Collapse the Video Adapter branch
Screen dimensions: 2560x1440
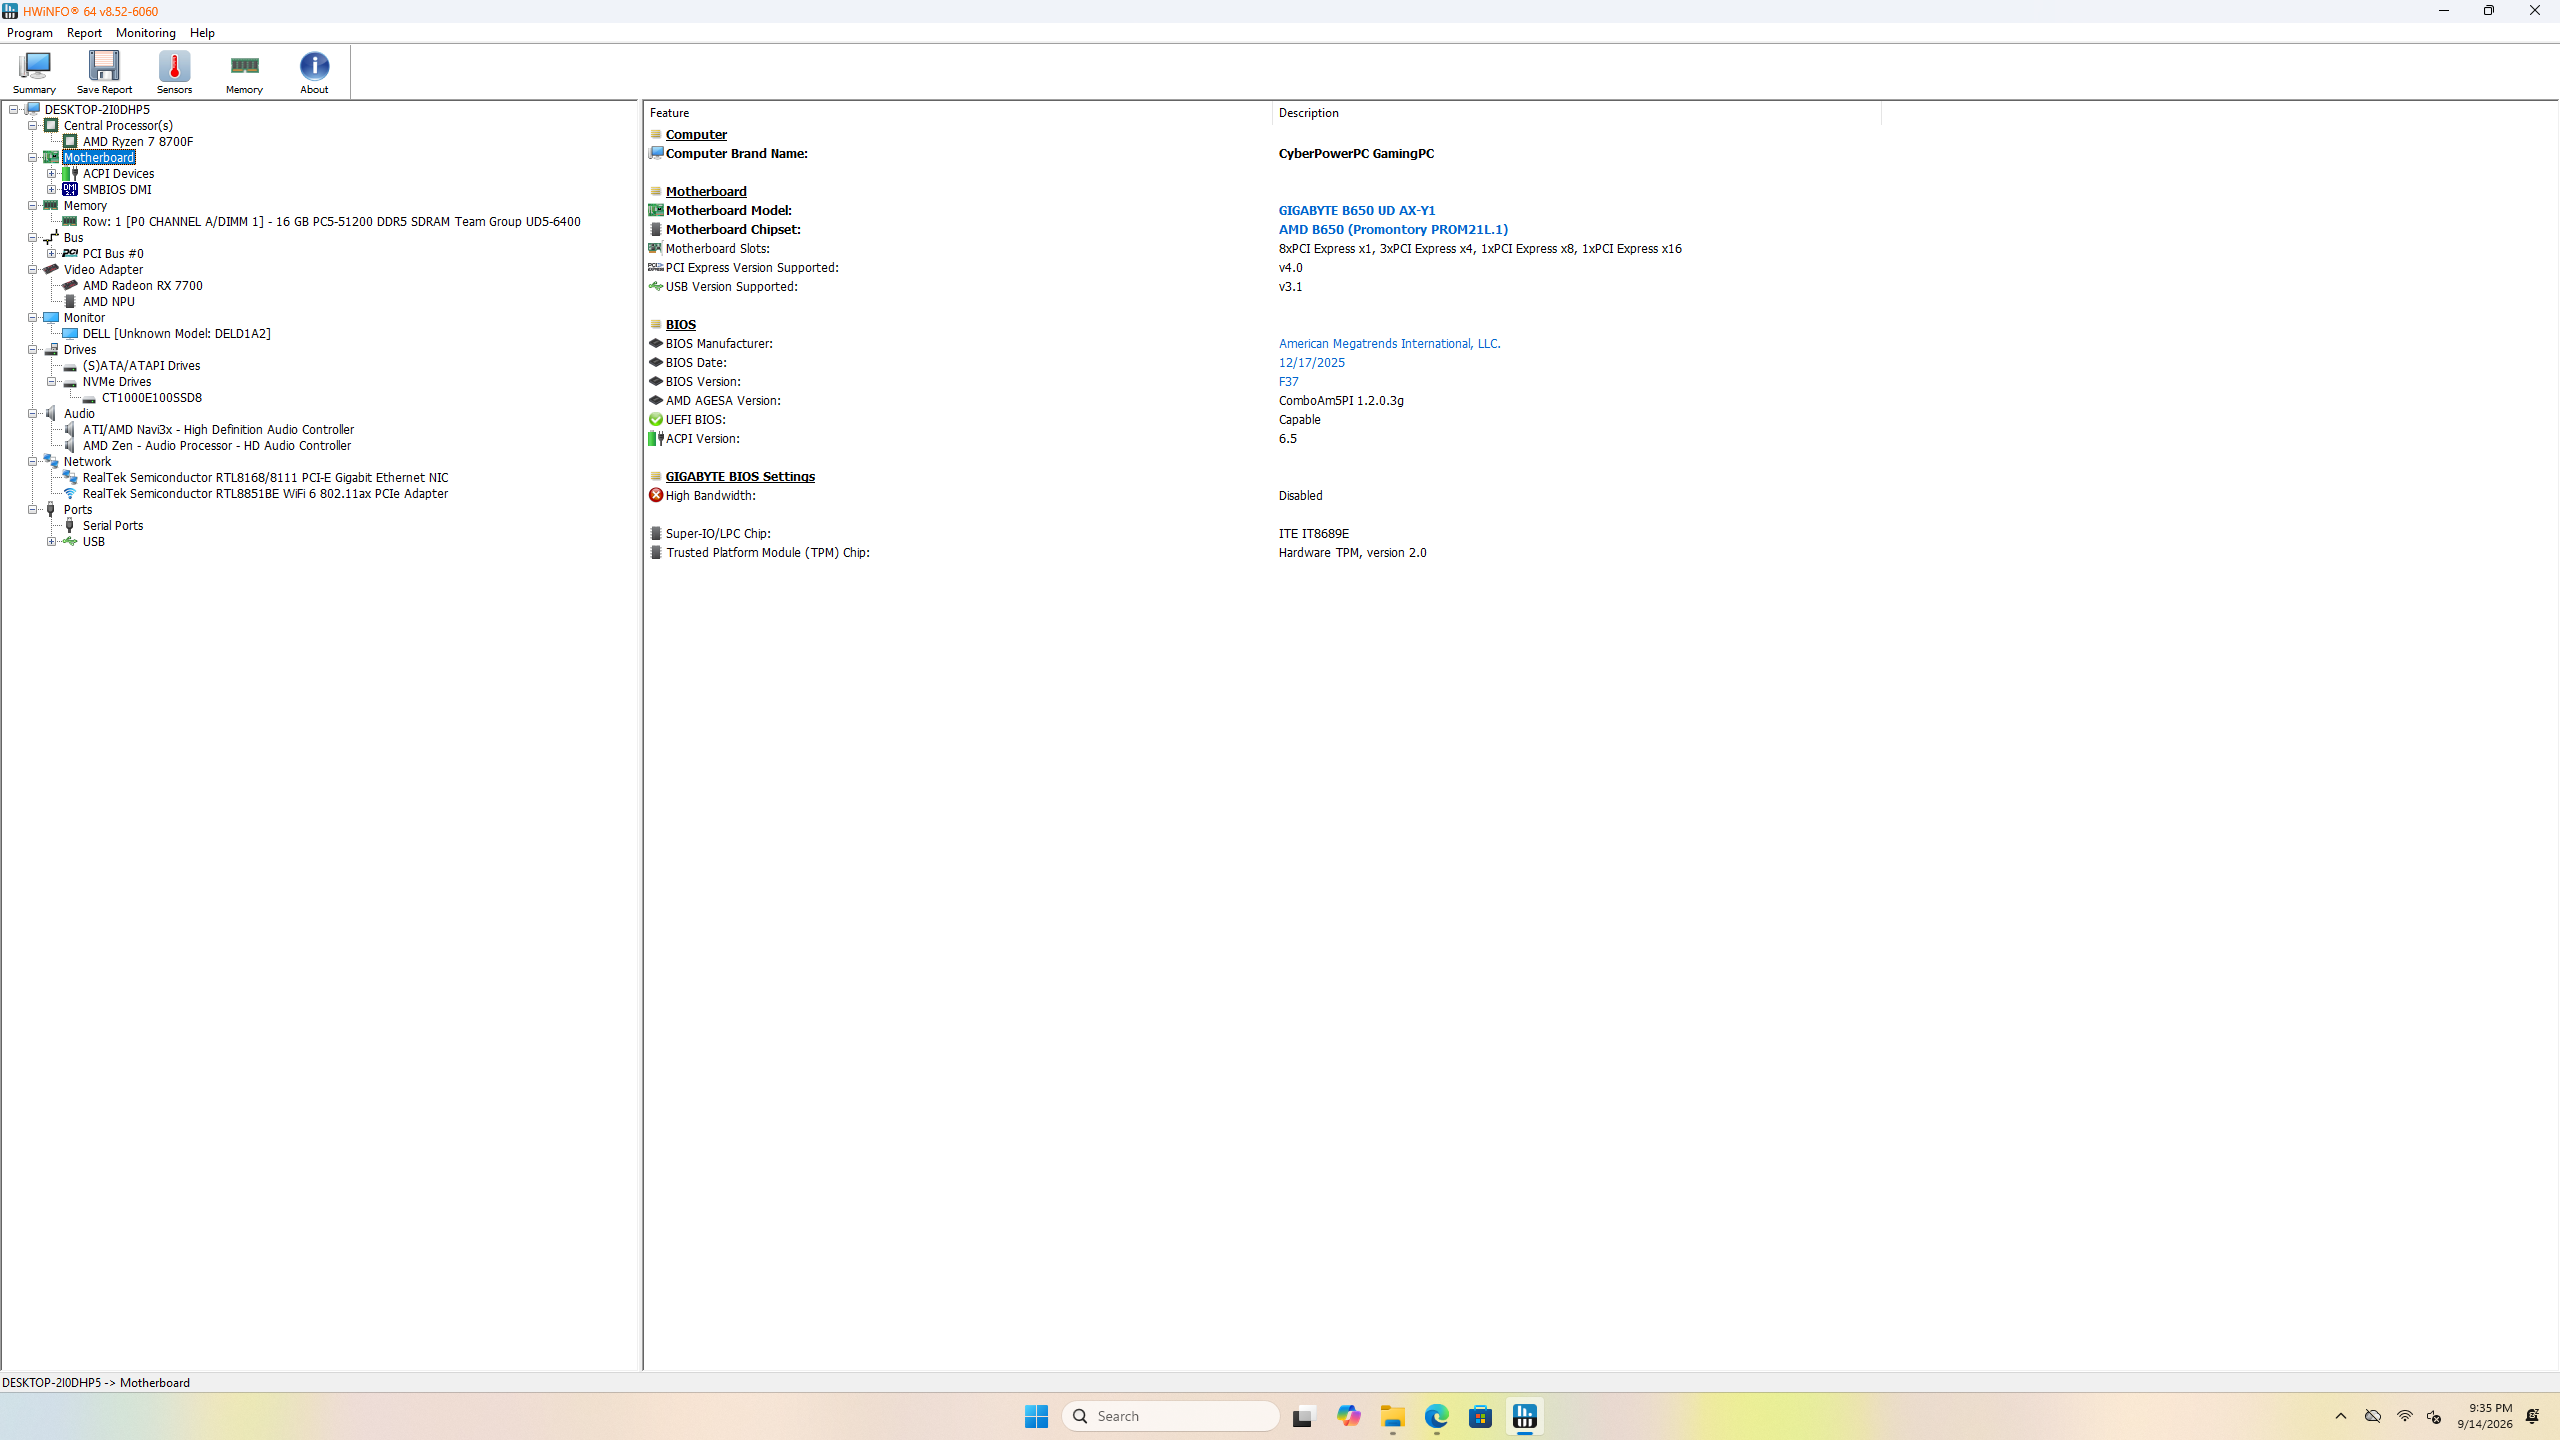(x=33, y=270)
